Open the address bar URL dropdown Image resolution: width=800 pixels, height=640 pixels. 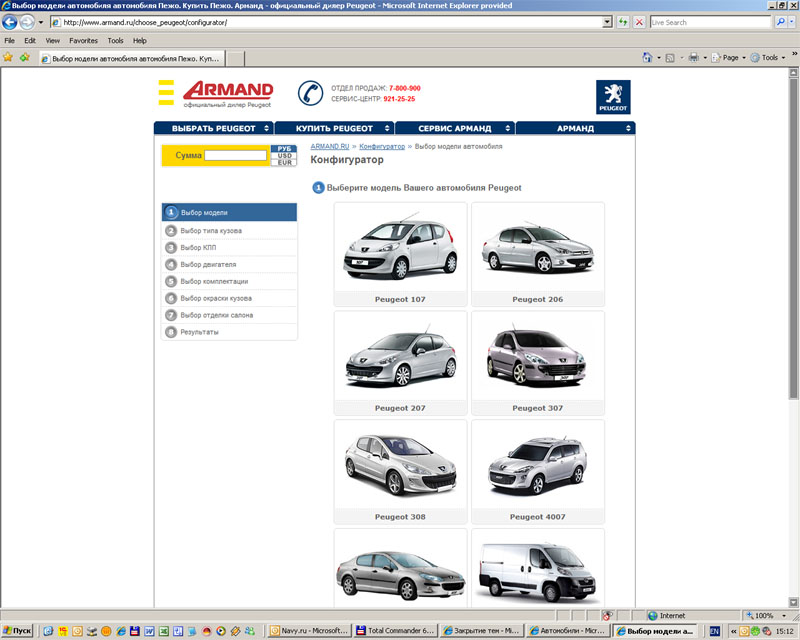[x=607, y=22]
